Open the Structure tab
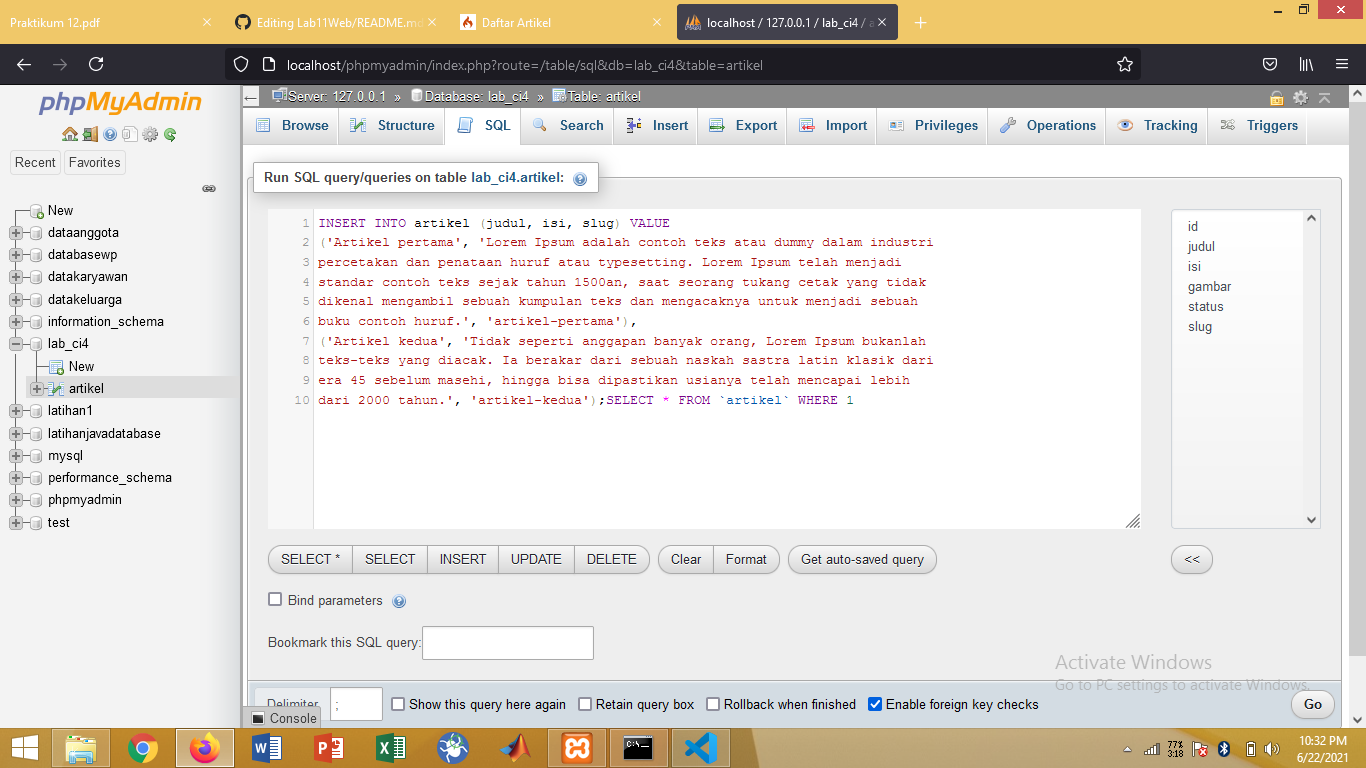Image resolution: width=1366 pixels, height=768 pixels. (x=391, y=125)
